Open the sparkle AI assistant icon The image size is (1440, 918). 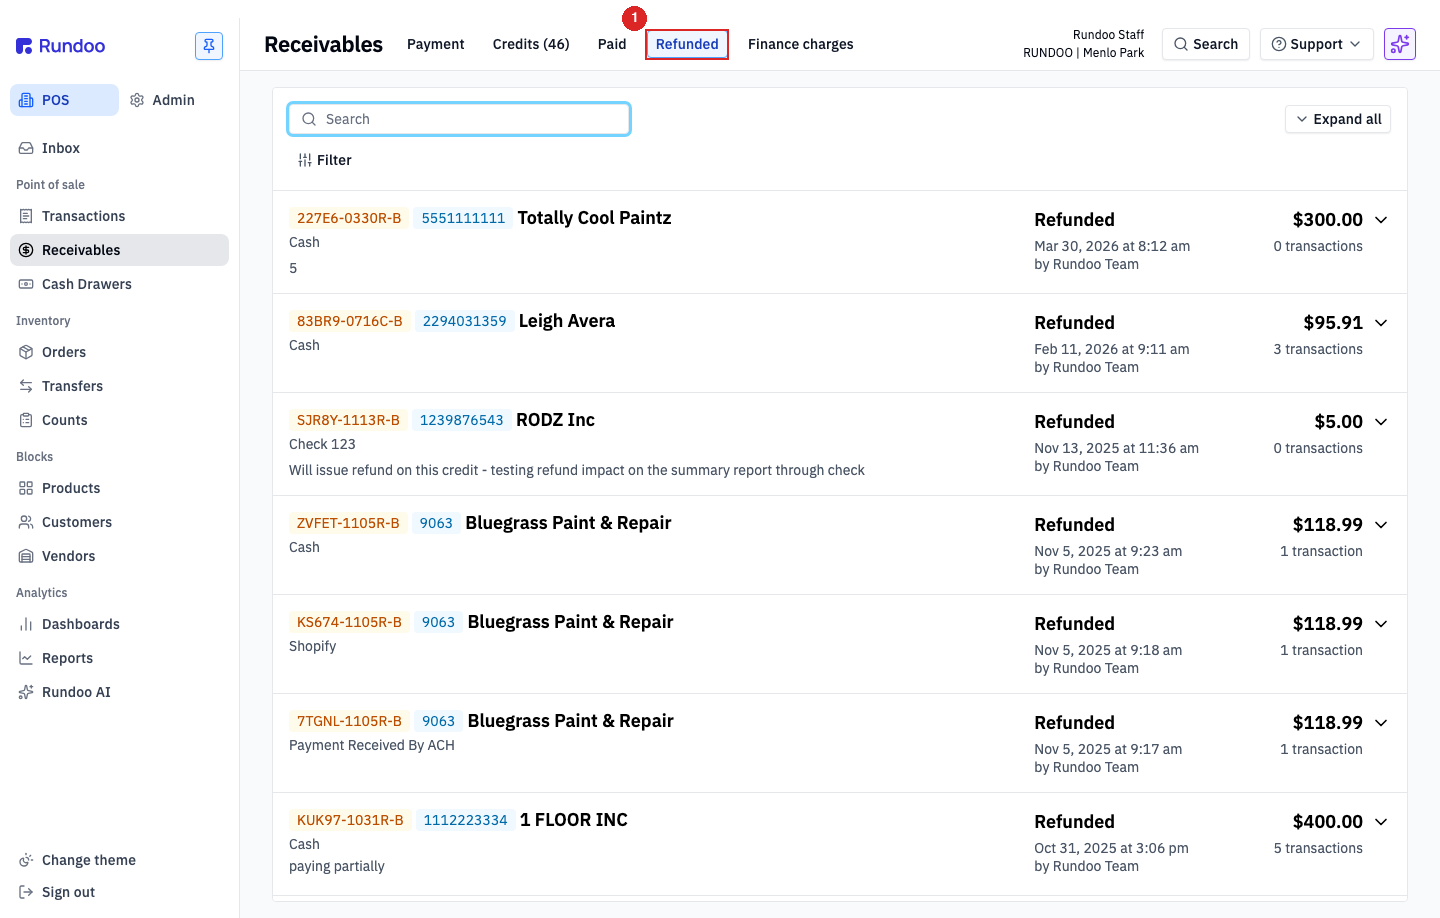(x=1400, y=44)
